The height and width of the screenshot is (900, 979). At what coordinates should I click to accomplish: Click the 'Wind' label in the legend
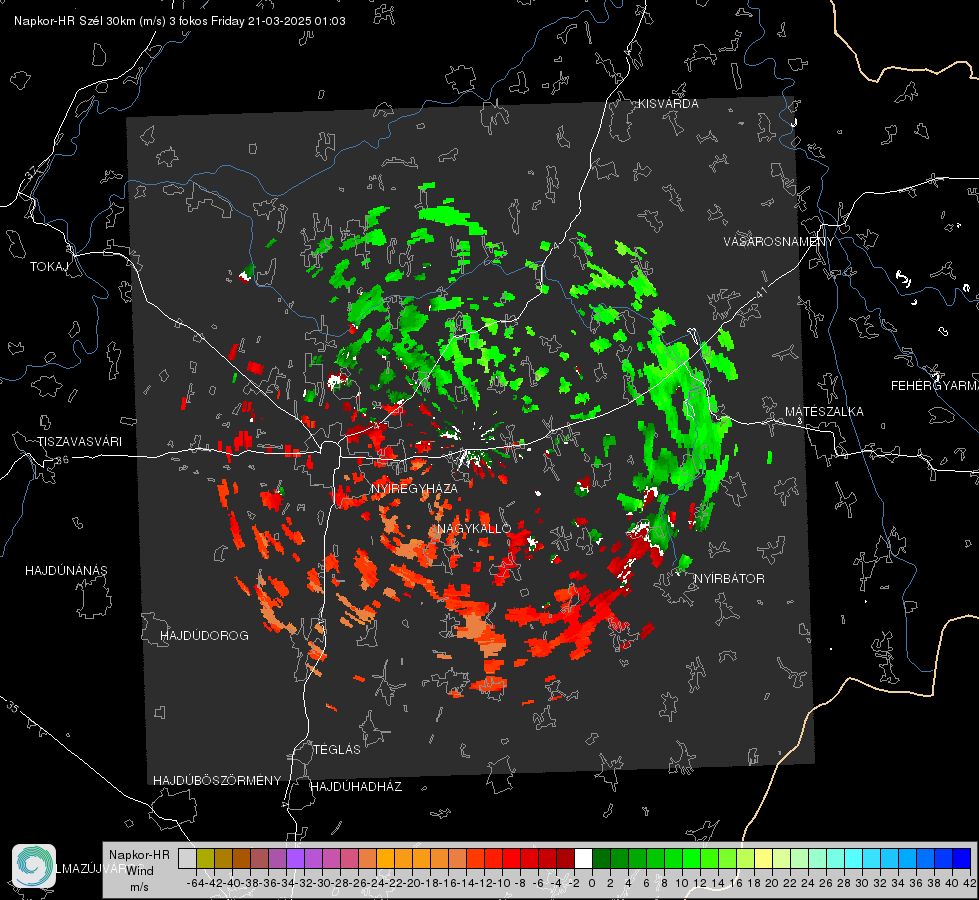pyautogui.click(x=140, y=871)
